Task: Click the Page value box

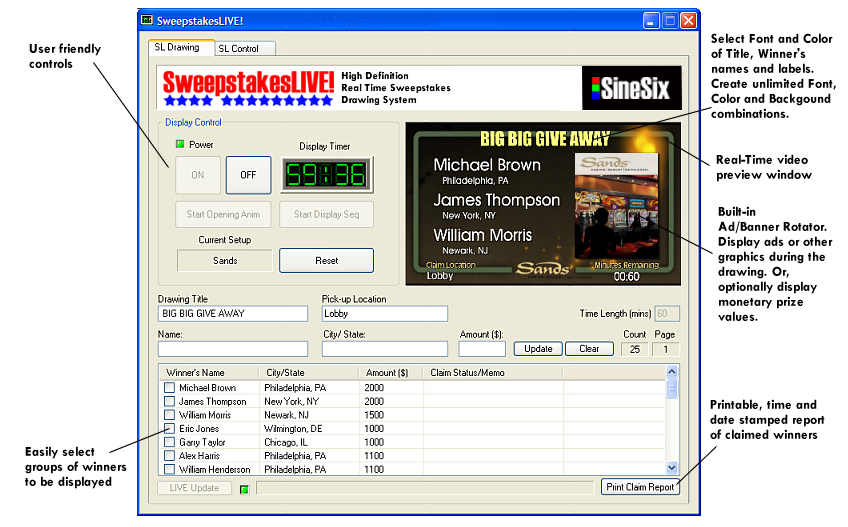Action: [x=665, y=349]
